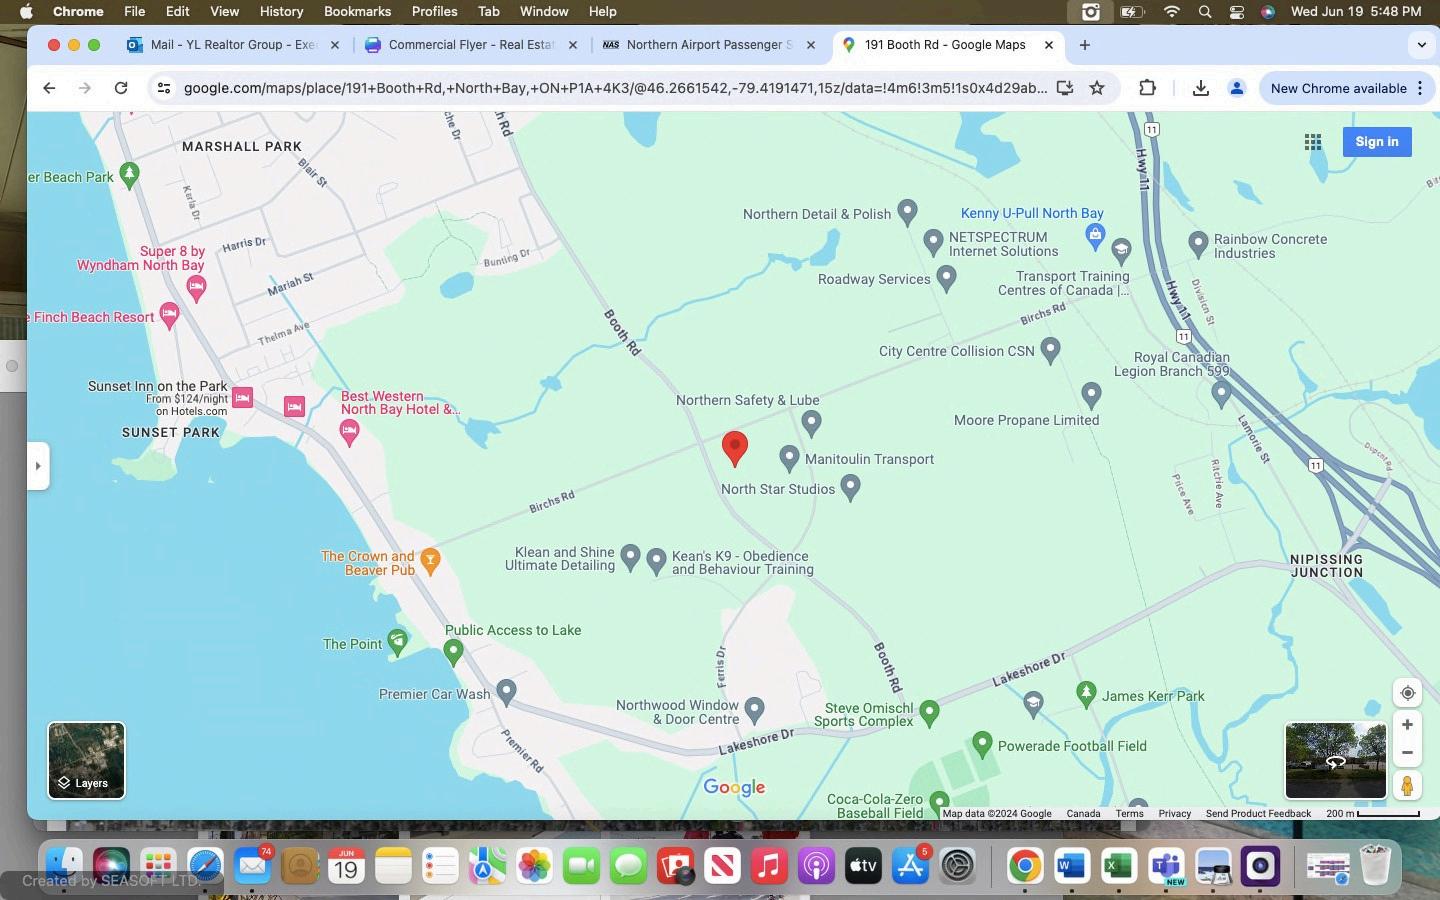
Task: Select the North Star Studios pin
Action: coord(851,487)
